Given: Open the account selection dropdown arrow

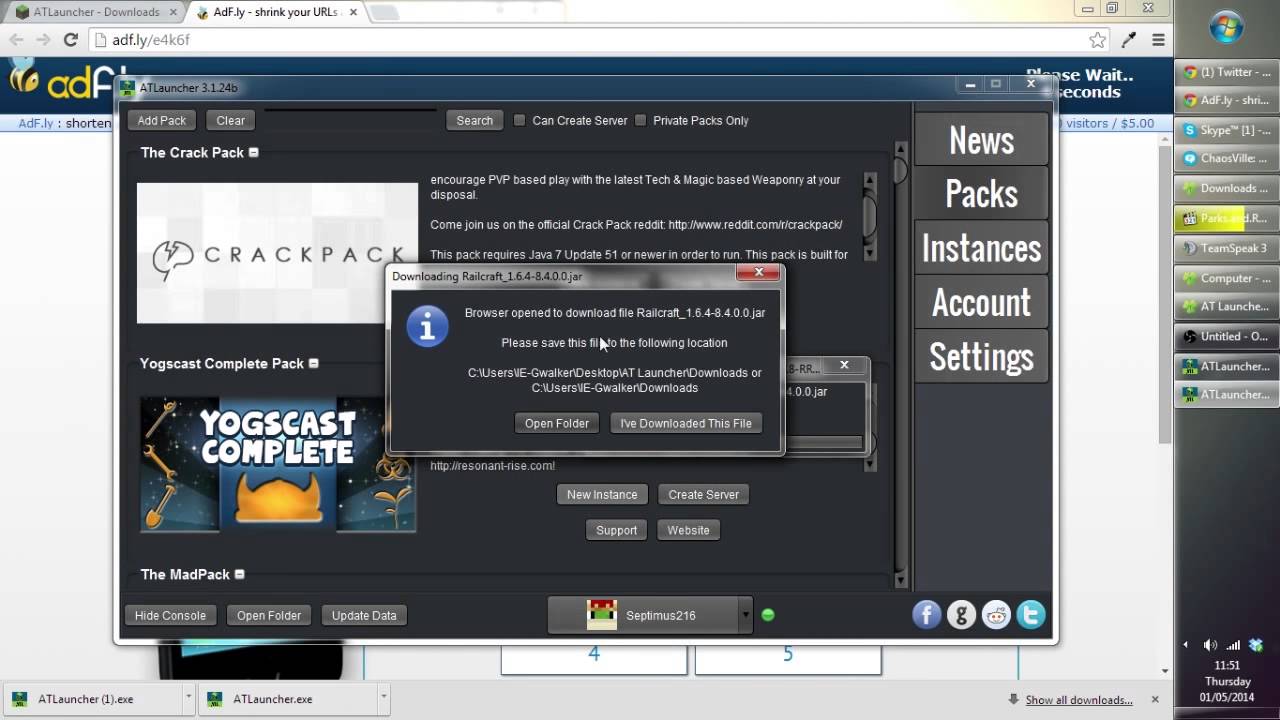Looking at the screenshot, I should [745, 615].
